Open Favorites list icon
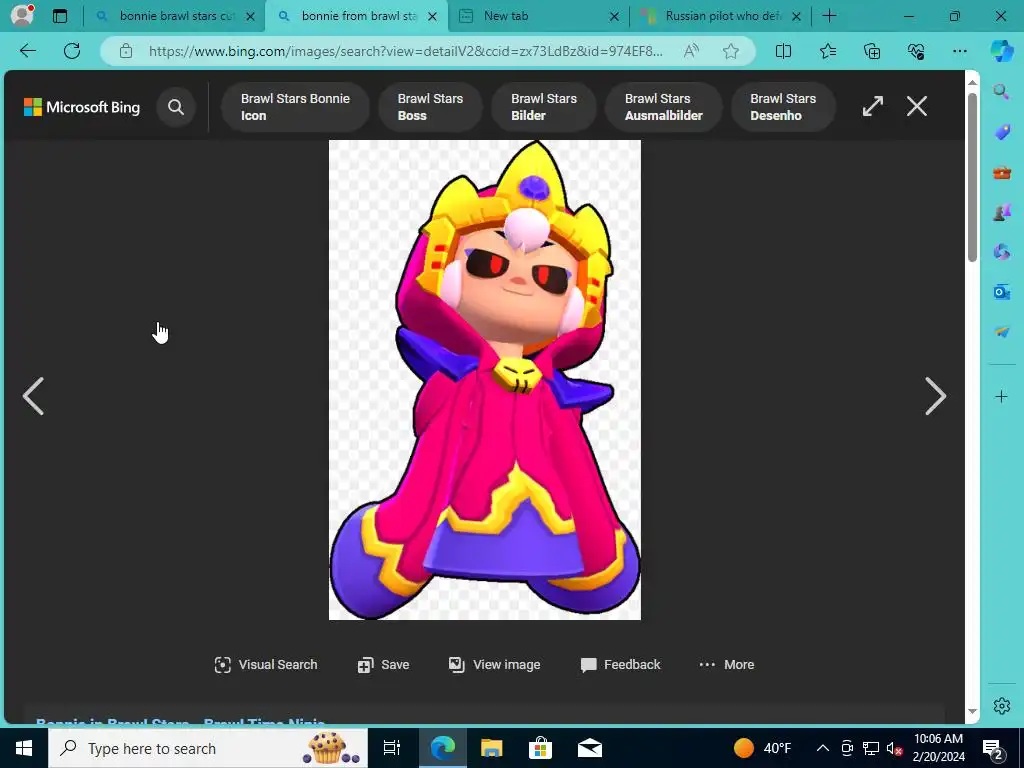 pos(827,51)
